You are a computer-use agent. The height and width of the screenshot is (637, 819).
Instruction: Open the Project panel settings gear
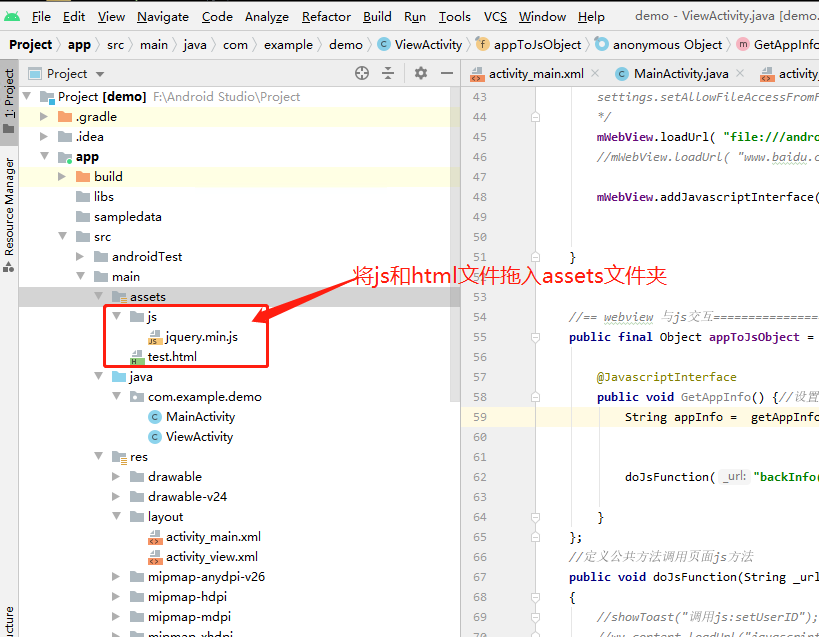tap(420, 73)
